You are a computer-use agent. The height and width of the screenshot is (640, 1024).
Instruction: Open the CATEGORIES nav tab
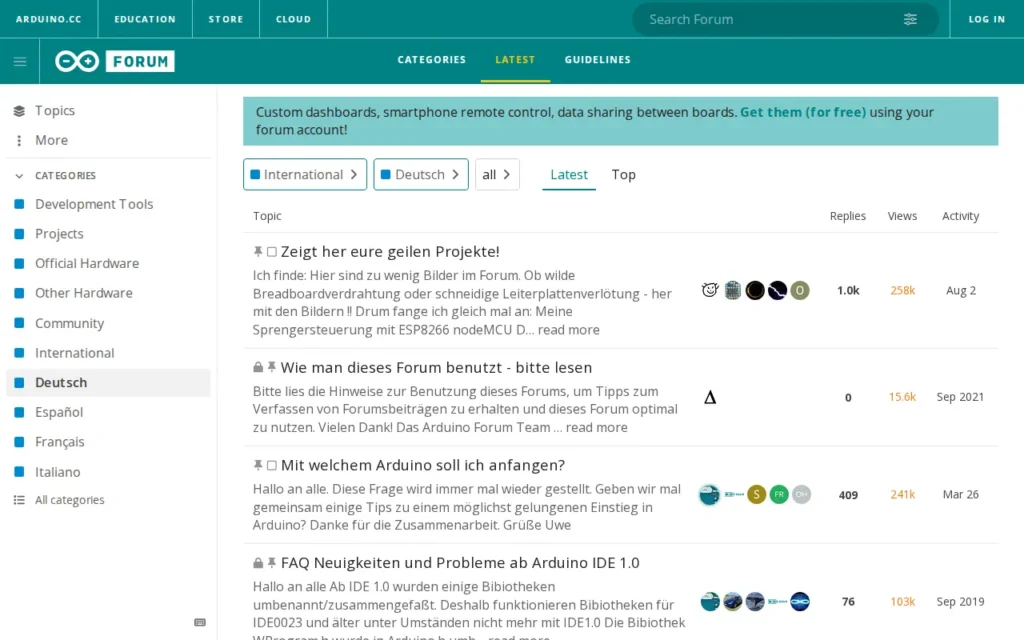point(432,59)
